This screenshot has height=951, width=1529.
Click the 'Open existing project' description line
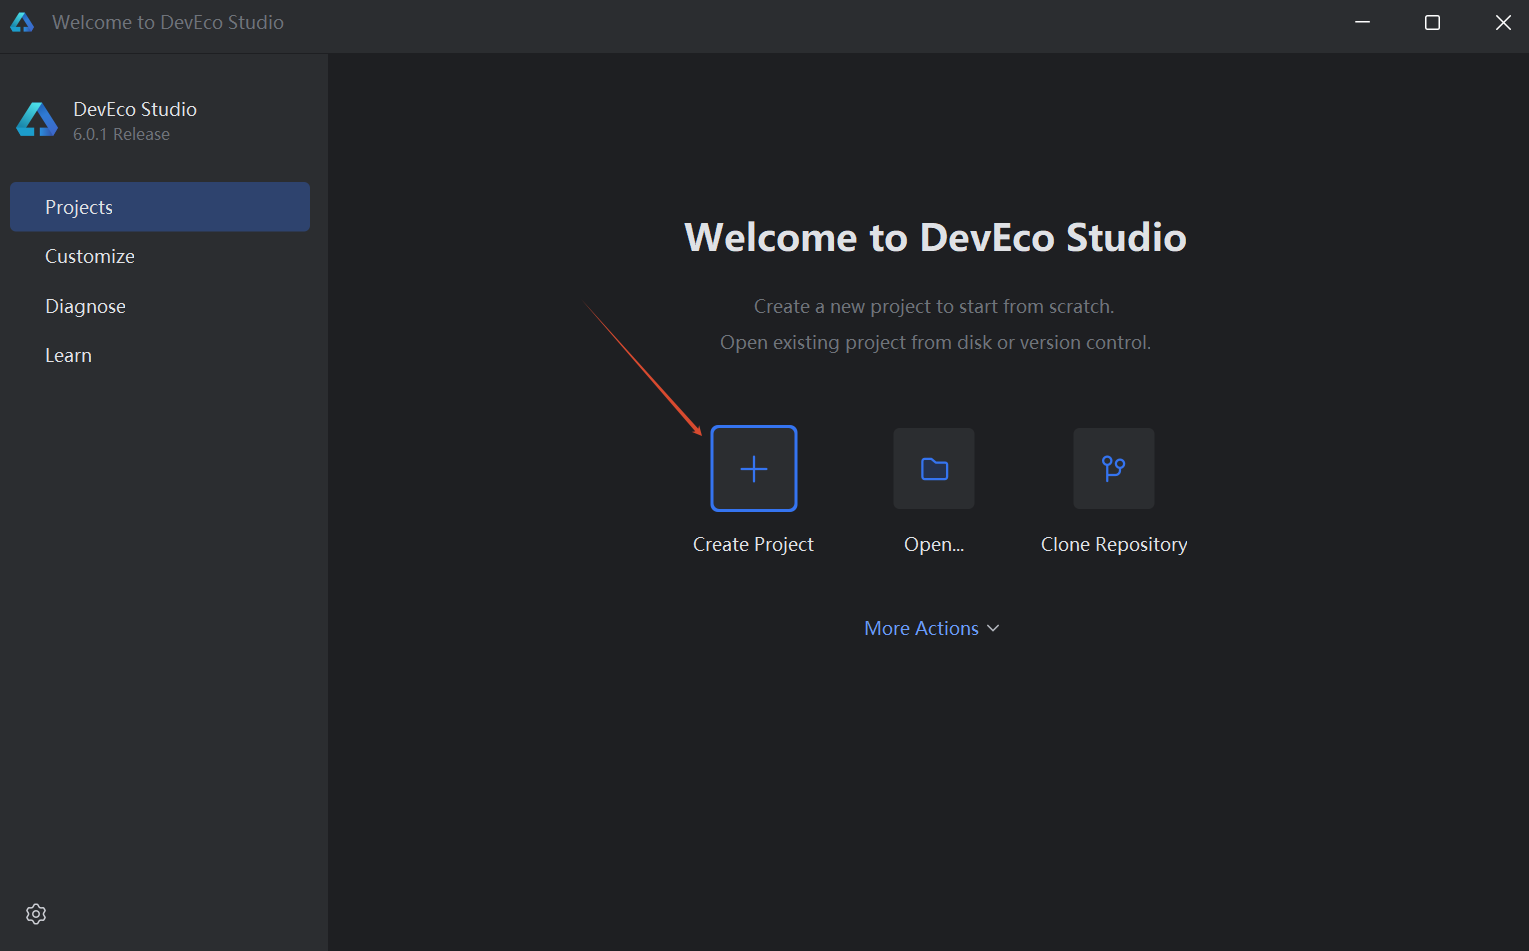(x=935, y=342)
